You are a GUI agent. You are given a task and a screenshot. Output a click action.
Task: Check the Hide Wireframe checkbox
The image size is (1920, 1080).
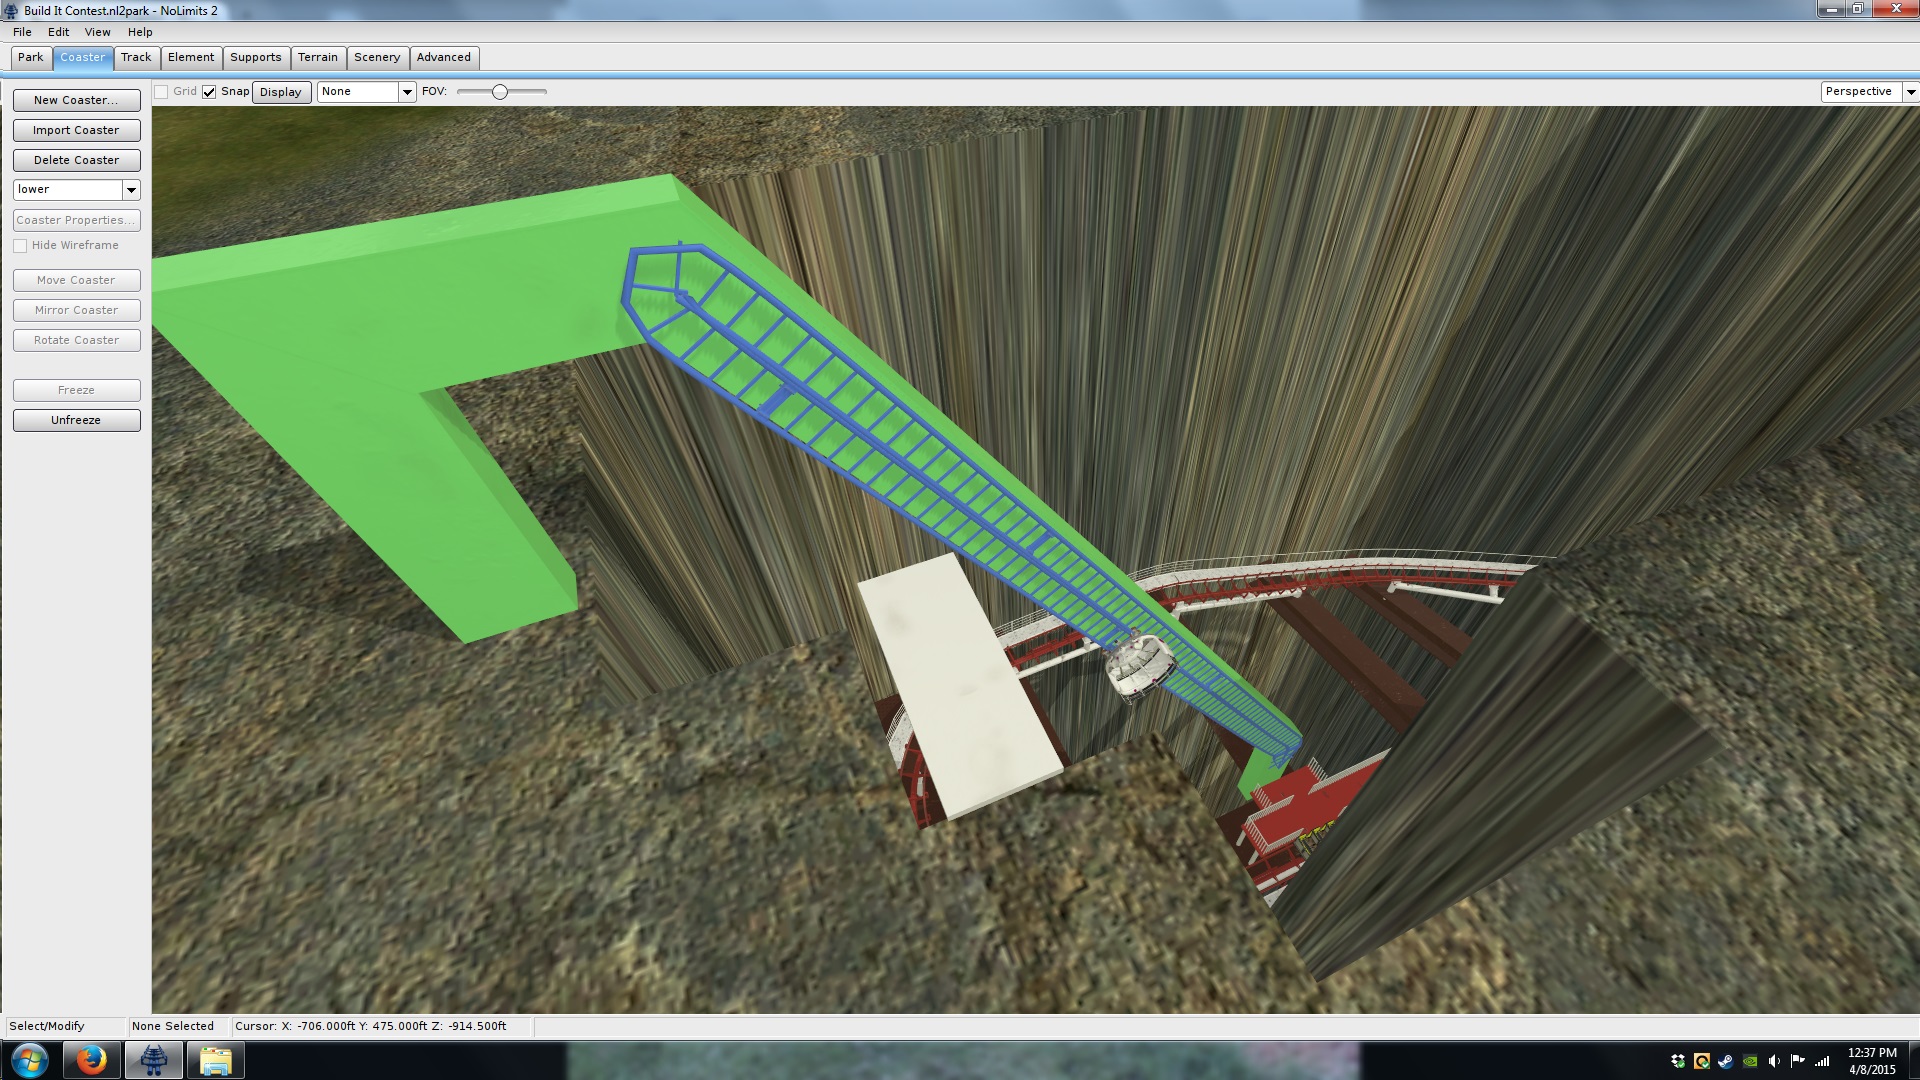20,246
